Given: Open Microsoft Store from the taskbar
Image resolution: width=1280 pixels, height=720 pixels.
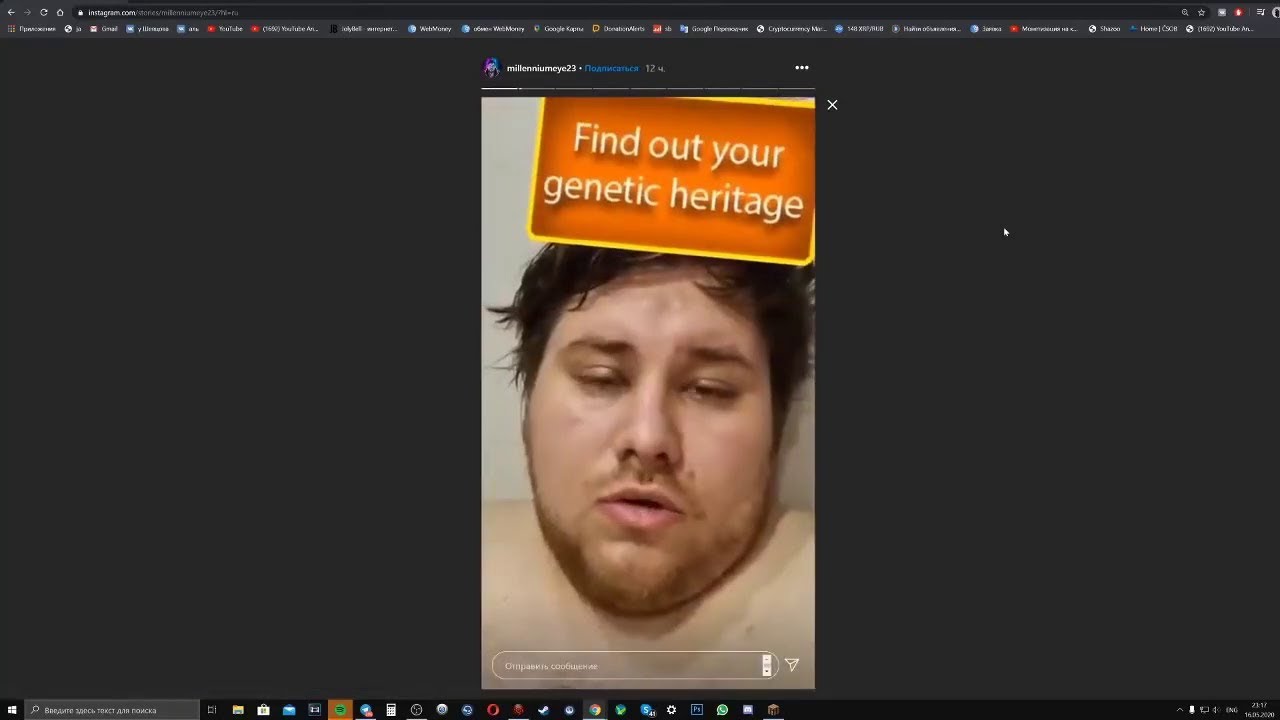Looking at the screenshot, I should point(263,710).
